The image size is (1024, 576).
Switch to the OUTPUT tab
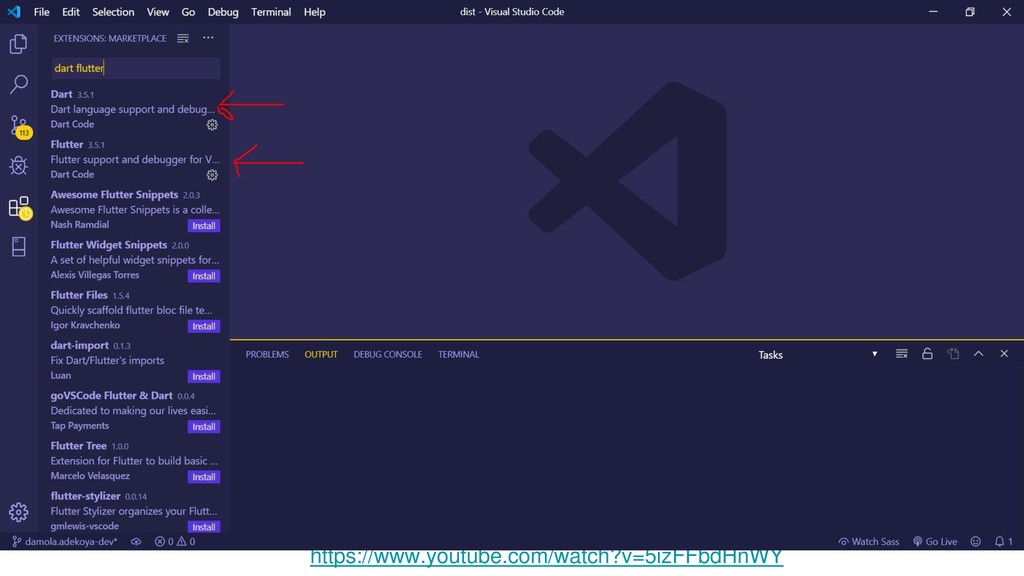tap(321, 354)
